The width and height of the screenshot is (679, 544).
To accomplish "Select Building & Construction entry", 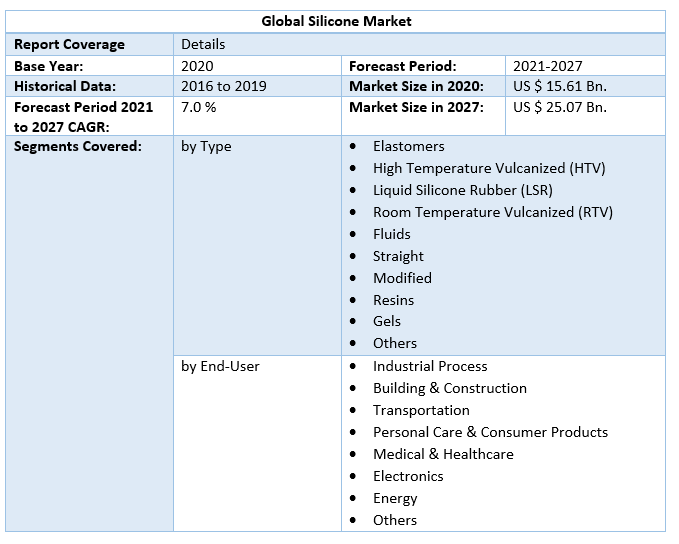I will pos(449,388).
